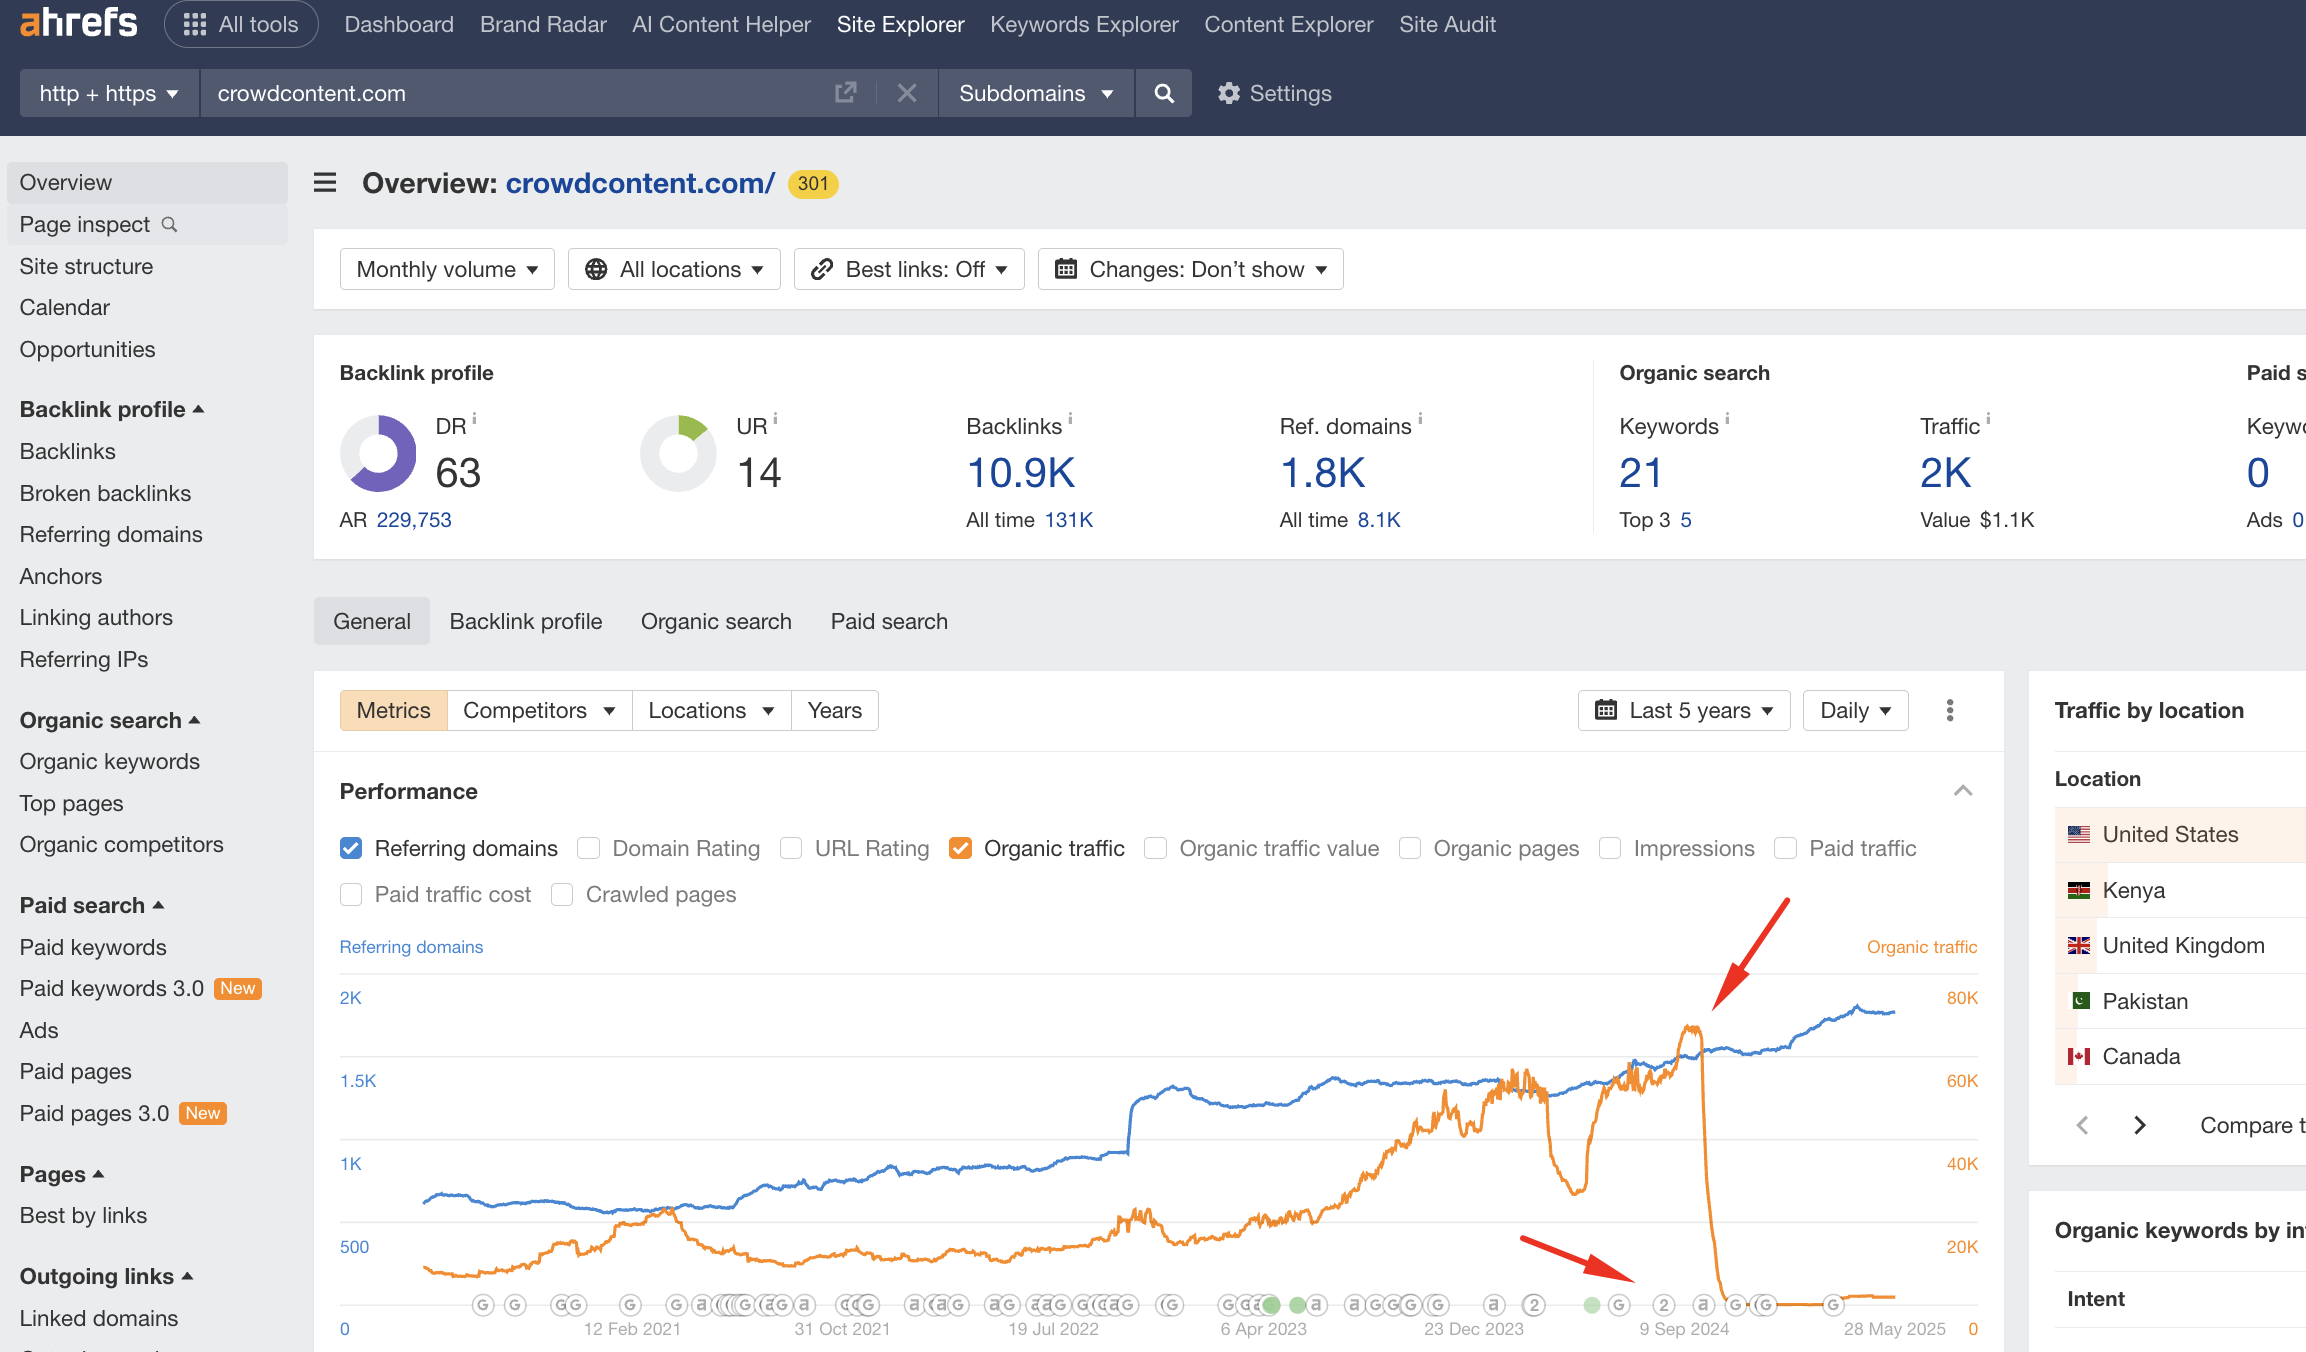Select the Locations chart dropdown
Viewport: 2306px width, 1352px height.
click(x=711, y=710)
